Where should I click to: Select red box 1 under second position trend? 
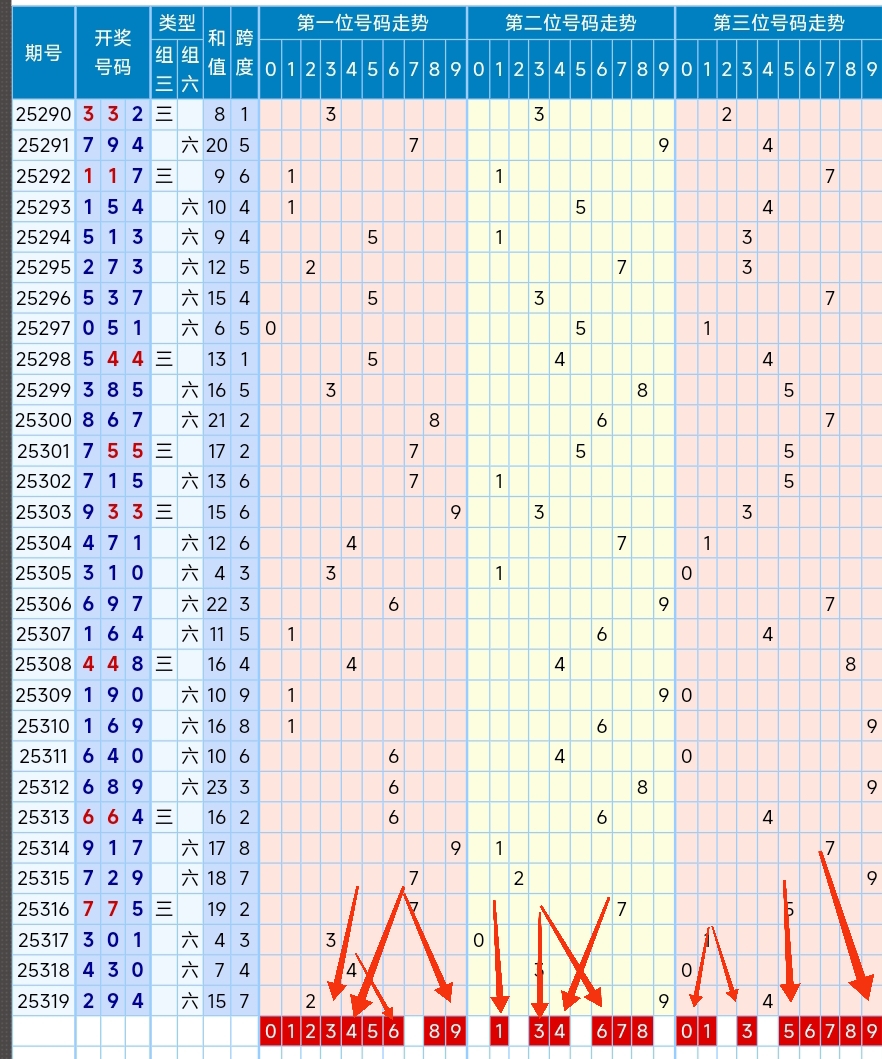click(498, 1031)
